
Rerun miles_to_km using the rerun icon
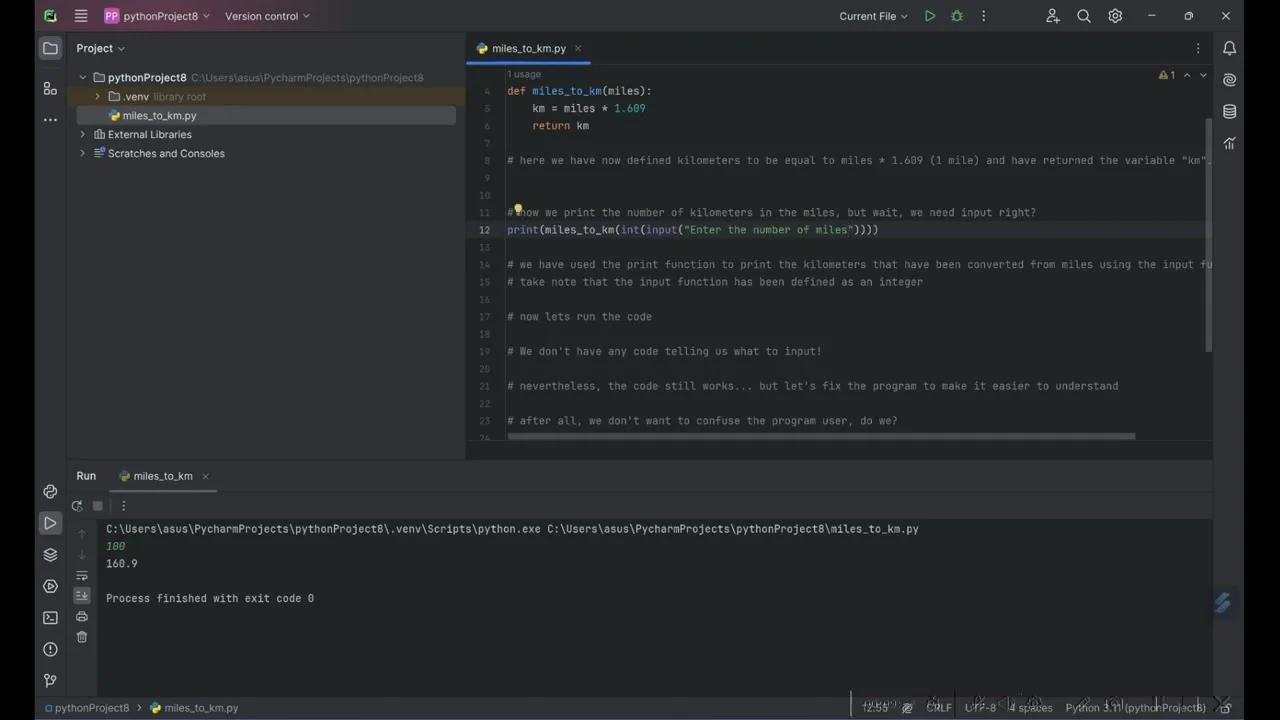77,506
